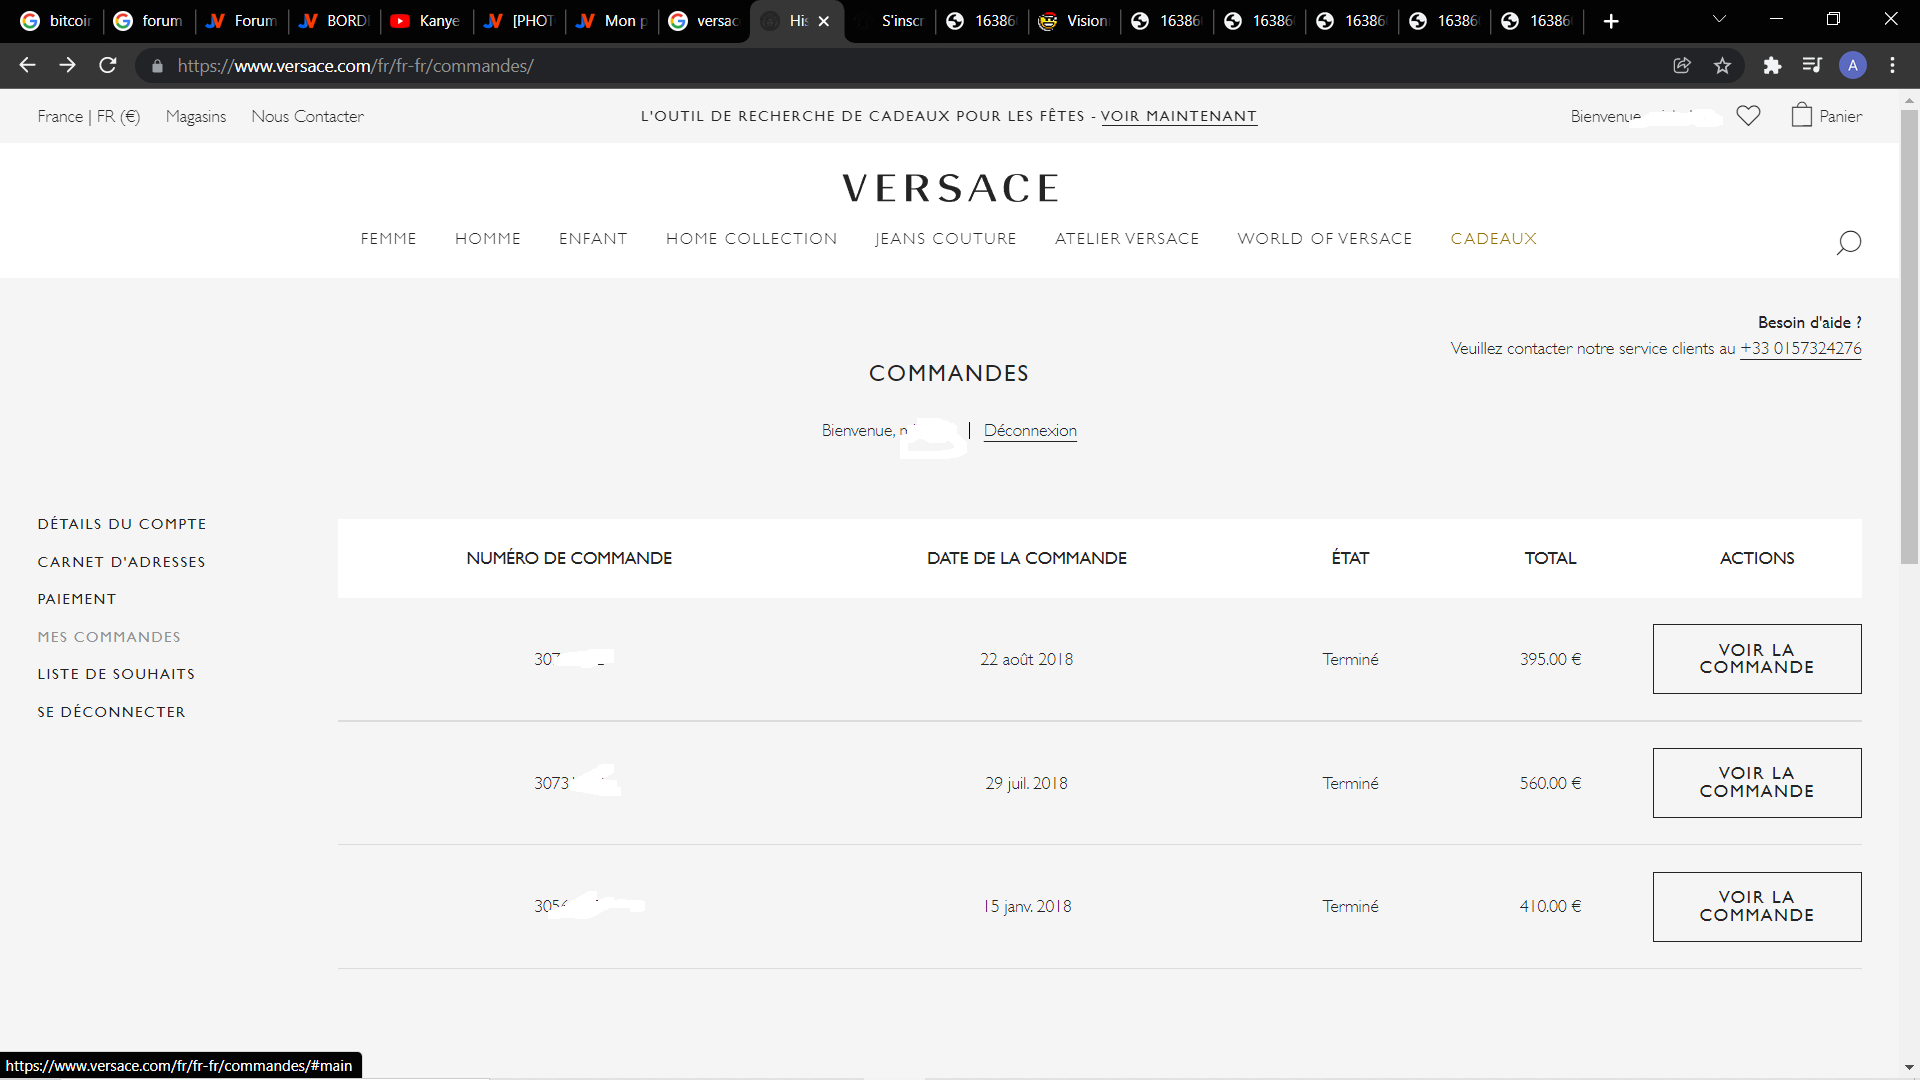
Task: Open the HOME COLLECTION menu
Action: [751, 239]
